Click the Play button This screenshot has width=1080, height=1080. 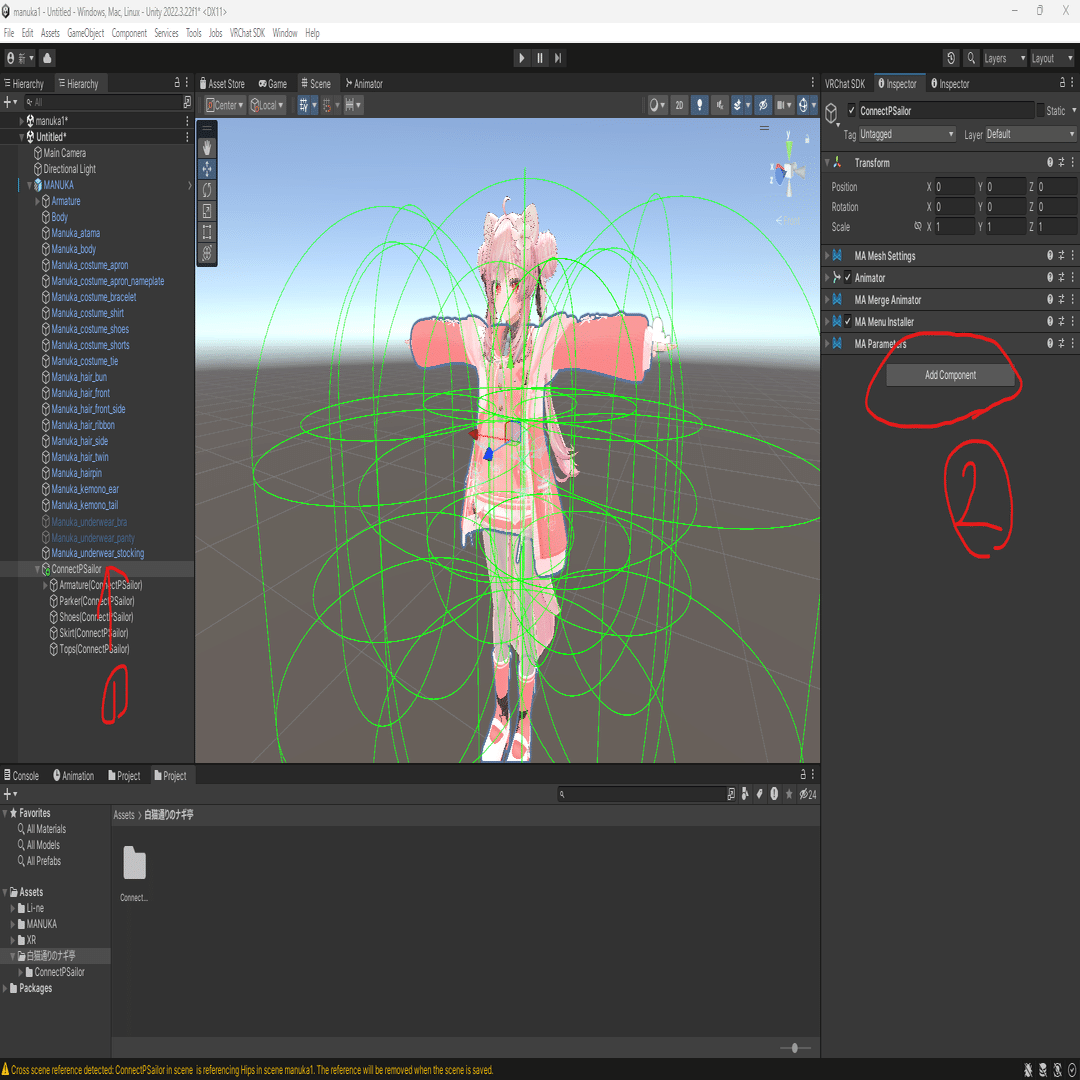coord(521,58)
